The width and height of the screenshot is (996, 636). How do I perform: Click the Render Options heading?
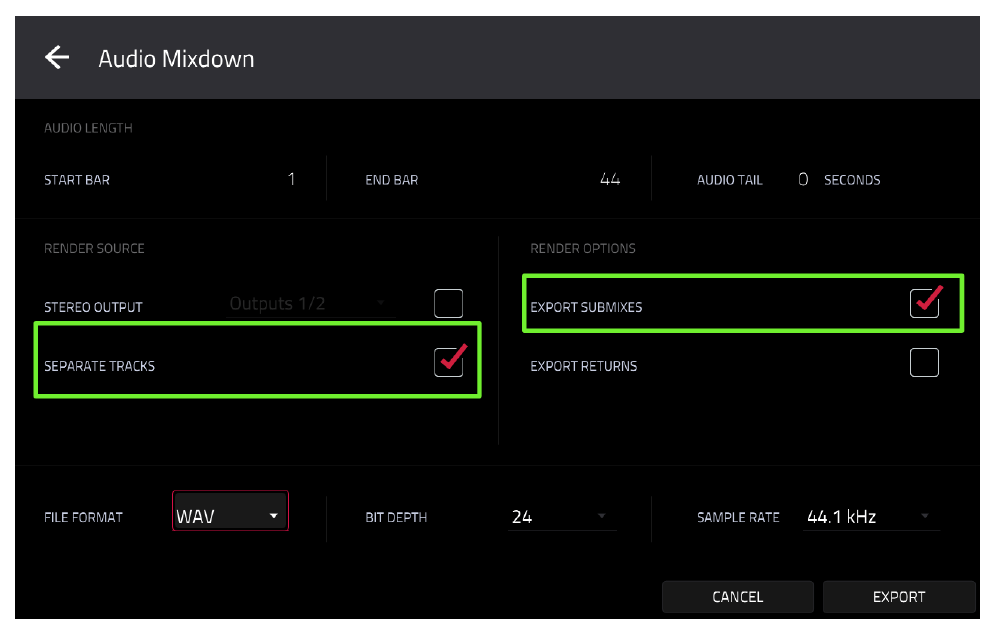point(583,248)
